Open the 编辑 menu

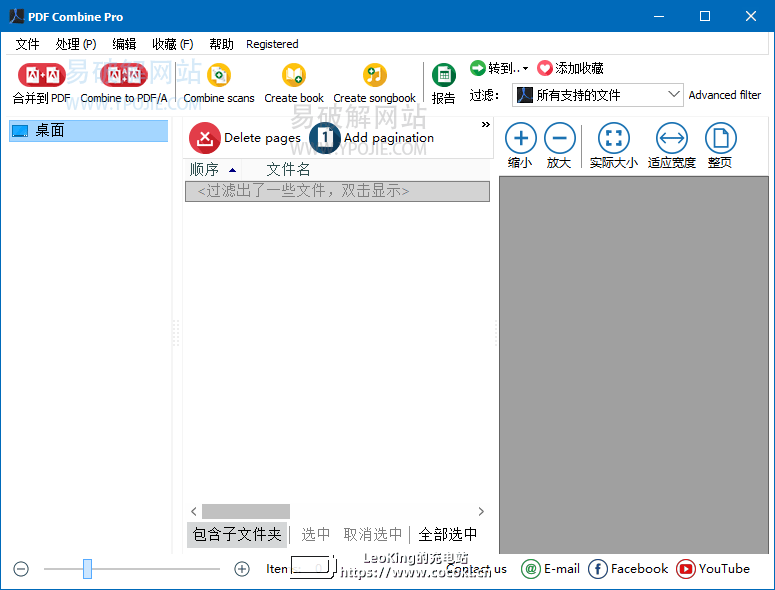tap(124, 44)
